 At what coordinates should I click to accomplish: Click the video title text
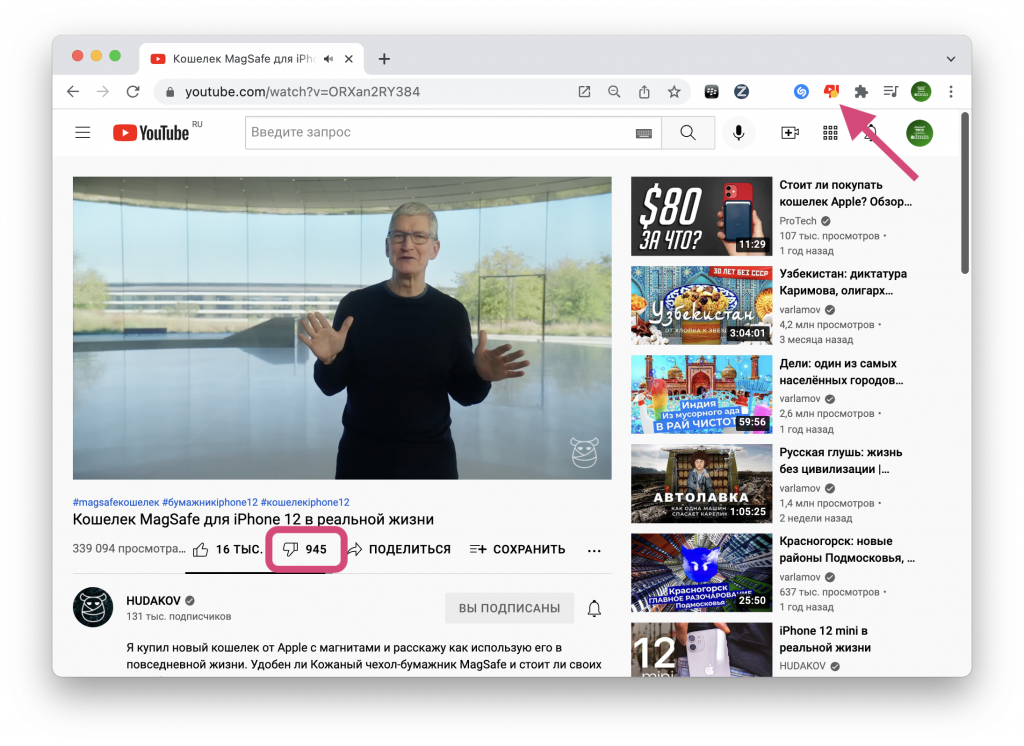(253, 519)
